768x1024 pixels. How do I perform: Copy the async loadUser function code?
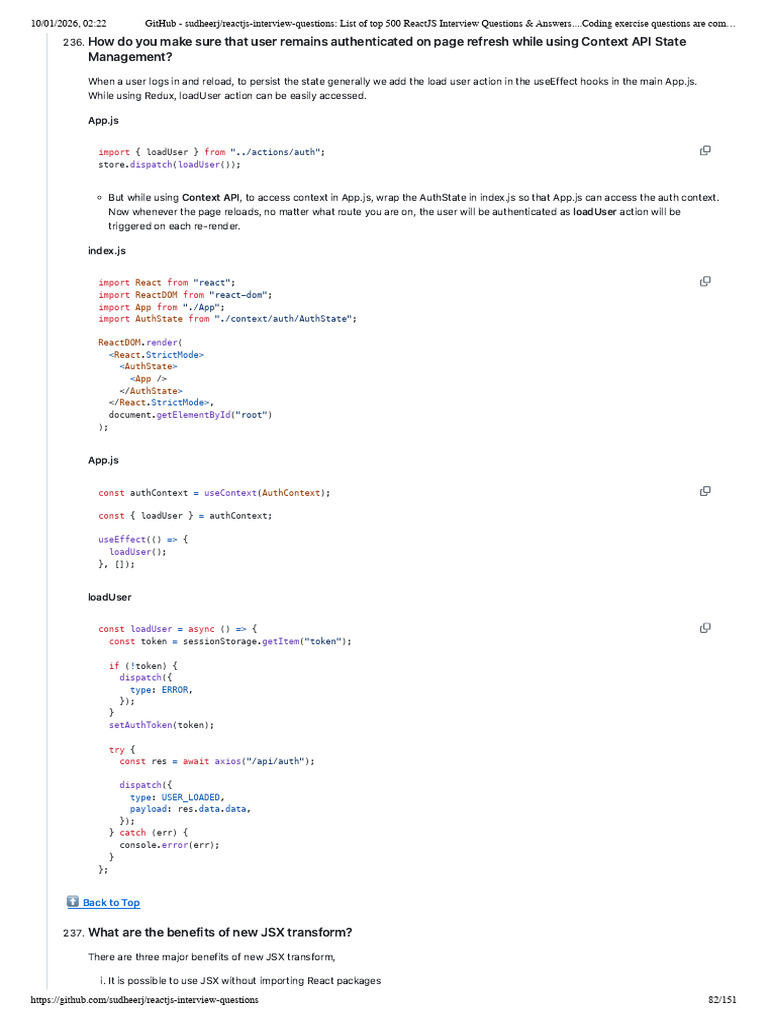(x=705, y=628)
